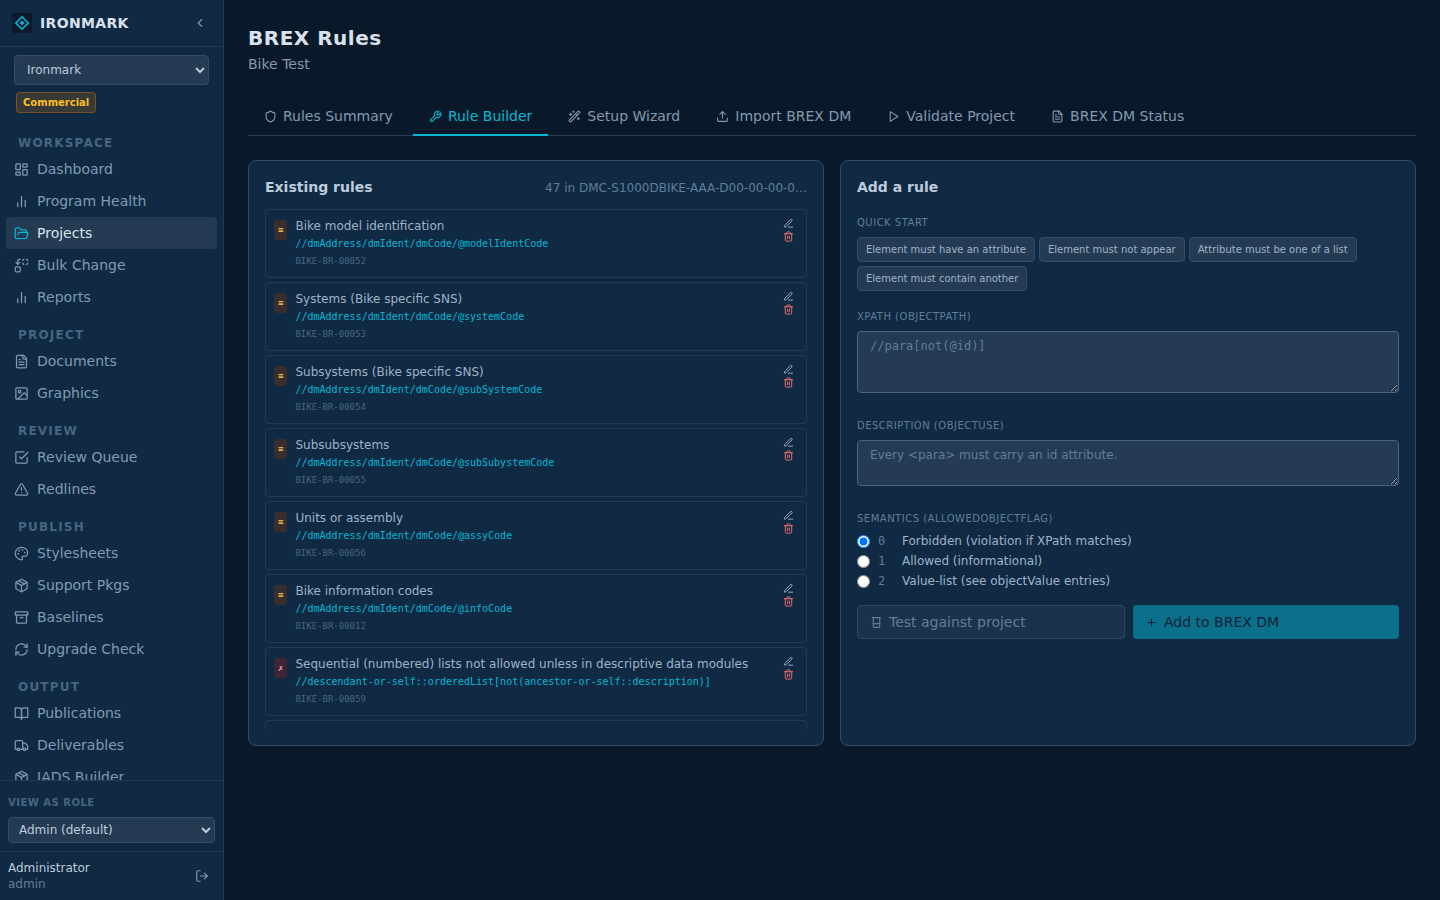Click the Description objectUse text area
The image size is (1440, 900).
[1128, 463]
